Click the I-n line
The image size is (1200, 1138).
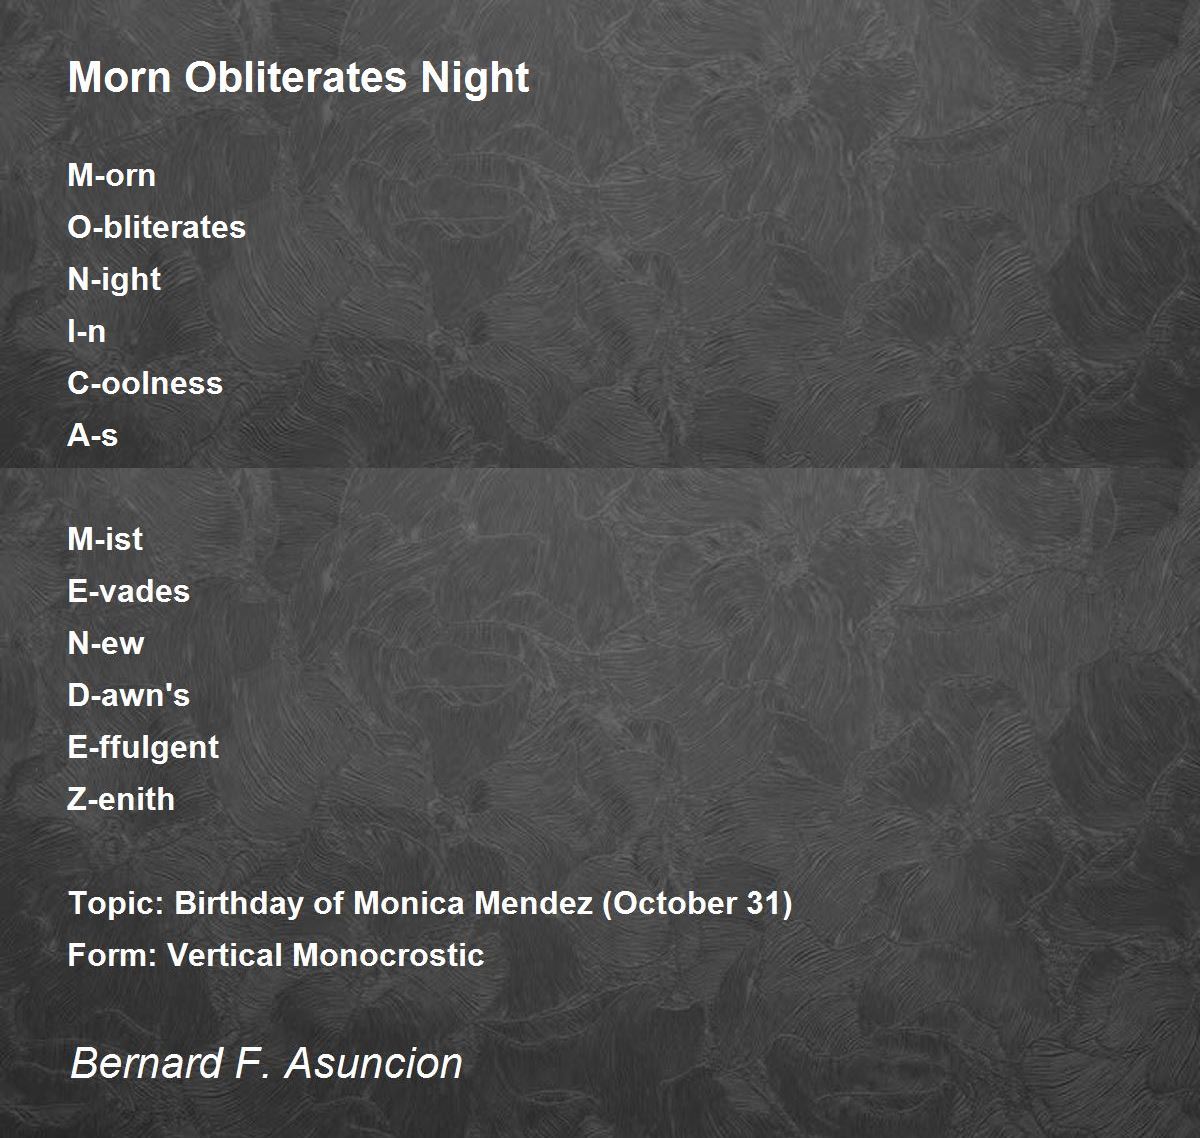86,332
